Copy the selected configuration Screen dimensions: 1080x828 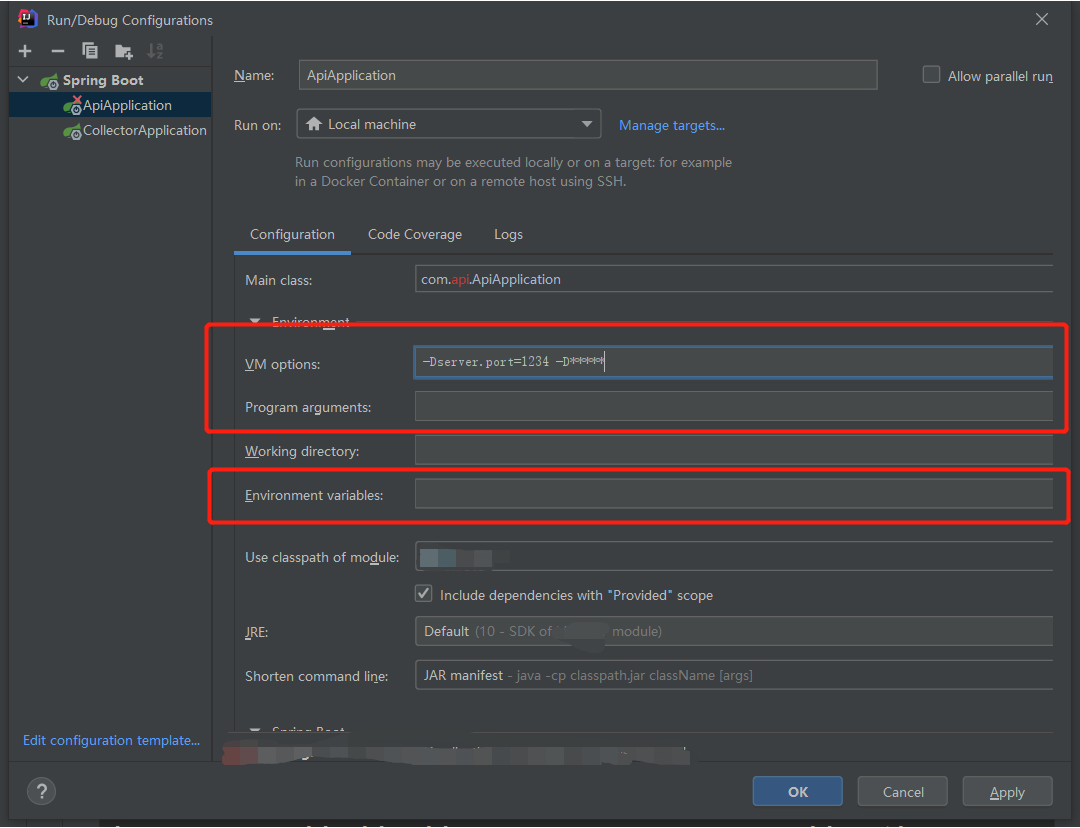coord(90,51)
